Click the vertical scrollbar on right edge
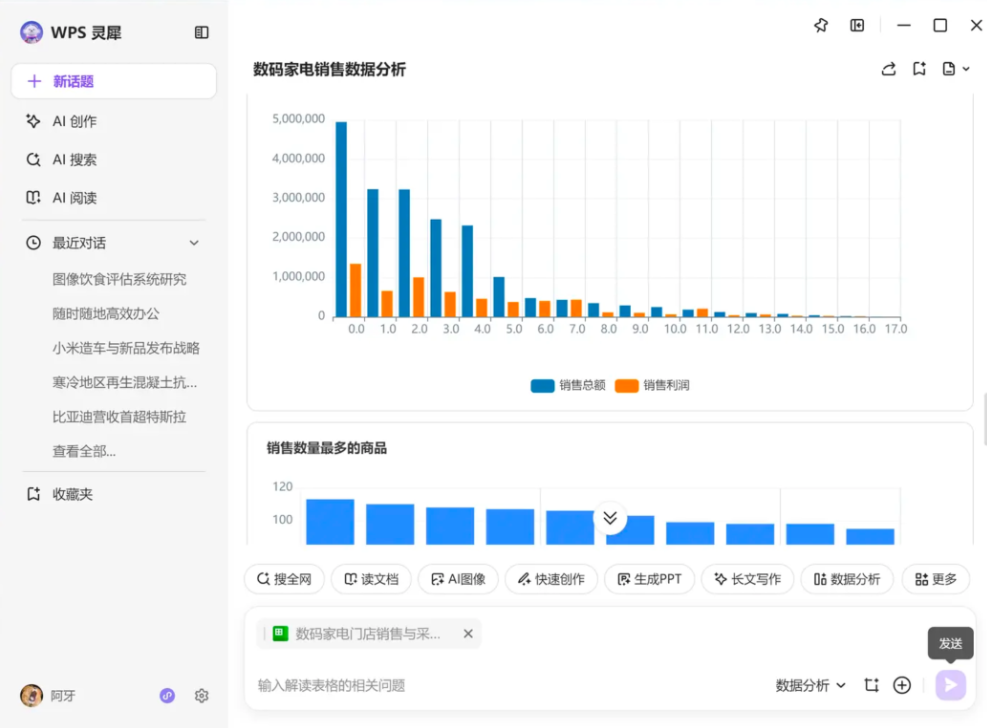The height and width of the screenshot is (728, 987). 984,418
